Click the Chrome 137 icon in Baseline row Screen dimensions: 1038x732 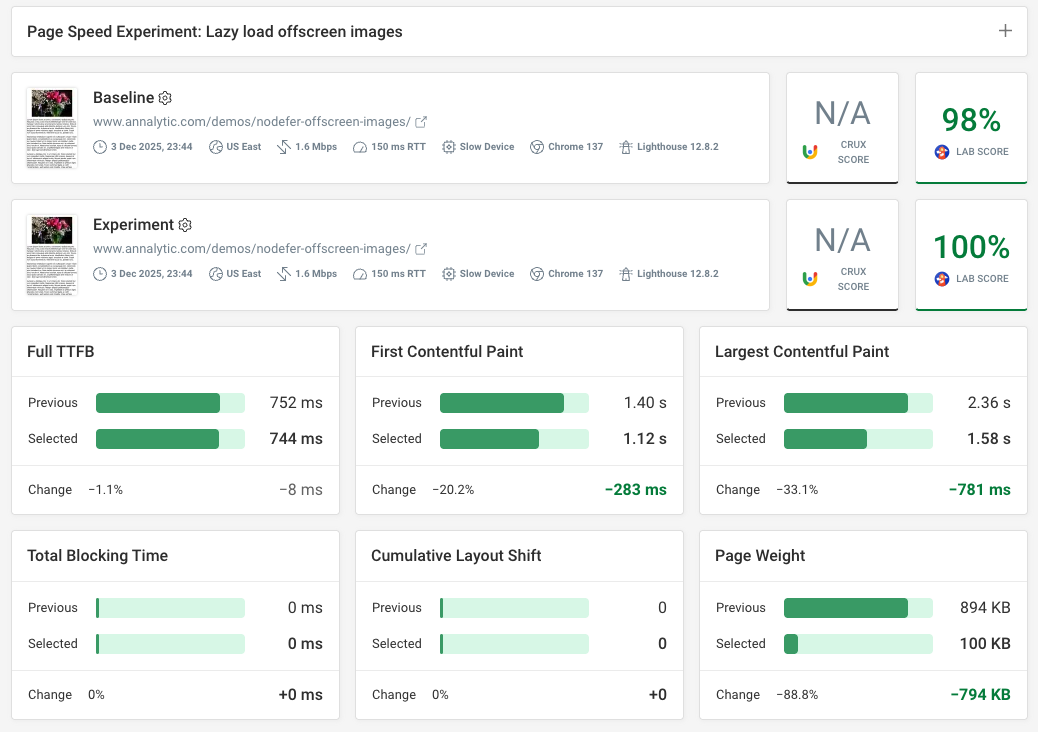pyautogui.click(x=537, y=147)
